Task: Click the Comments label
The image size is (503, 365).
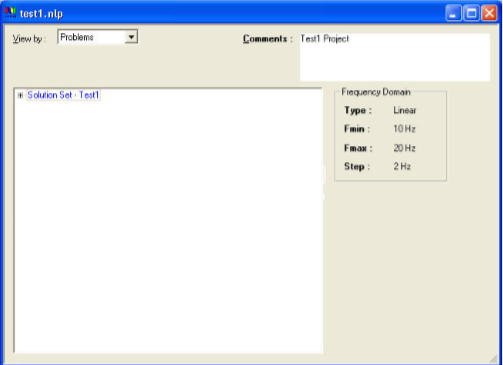Action: pyautogui.click(x=267, y=39)
